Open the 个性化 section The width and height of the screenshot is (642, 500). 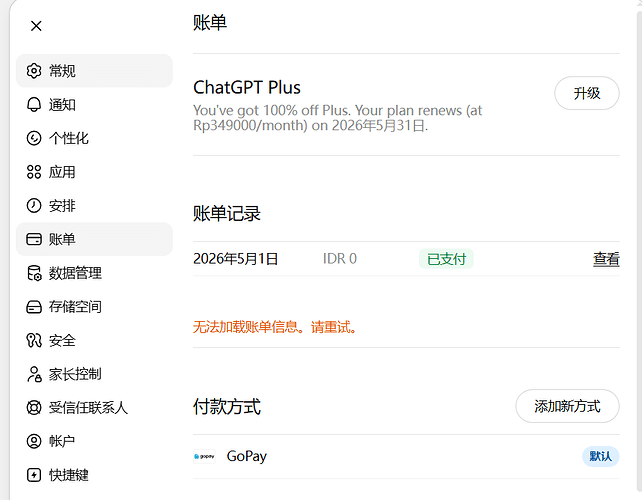94,138
